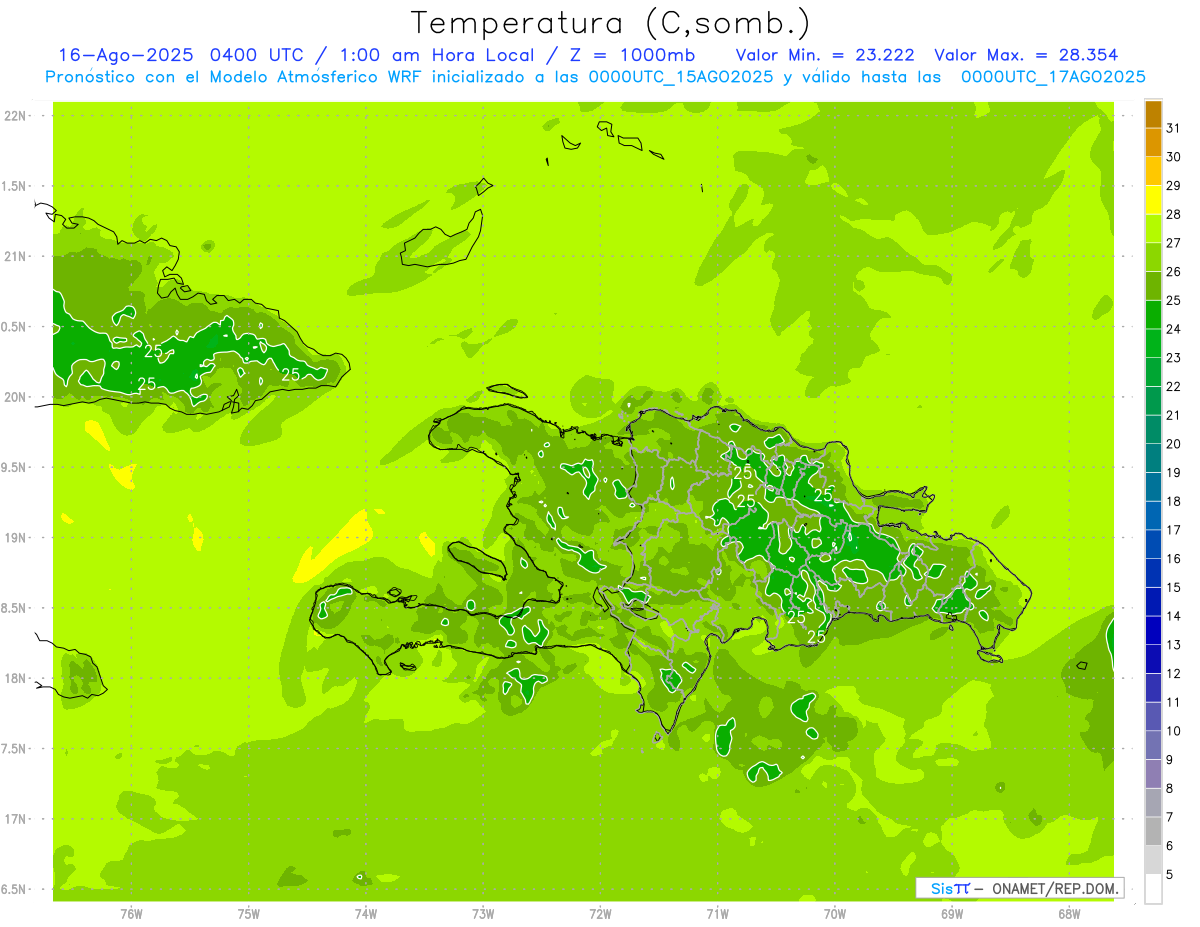Click the "74W" longitude label
The height and width of the screenshot is (927, 1200).
pos(366,914)
